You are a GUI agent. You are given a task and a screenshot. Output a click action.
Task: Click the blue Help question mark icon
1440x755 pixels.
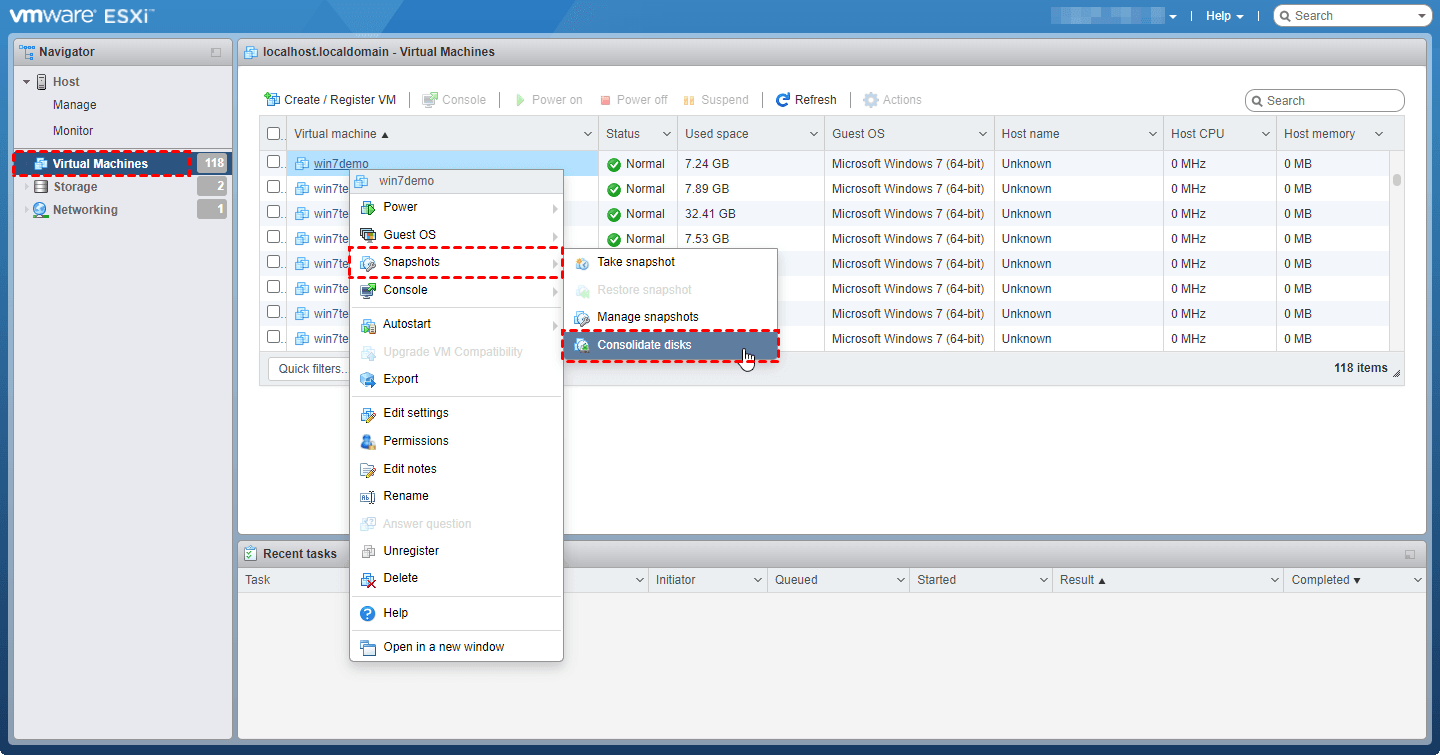tap(368, 613)
